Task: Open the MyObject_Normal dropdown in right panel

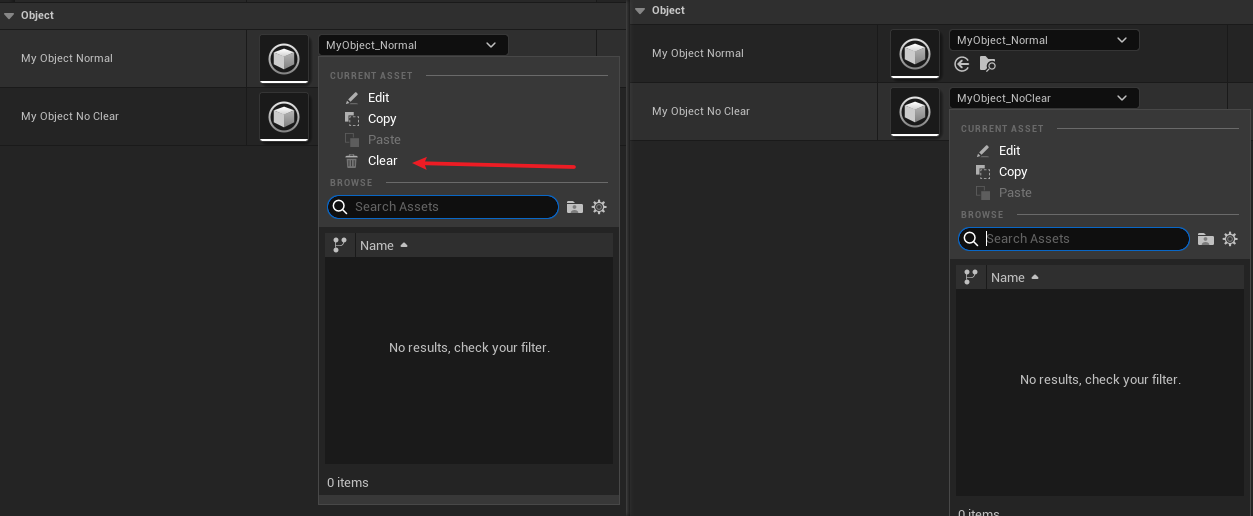Action: pos(1043,40)
